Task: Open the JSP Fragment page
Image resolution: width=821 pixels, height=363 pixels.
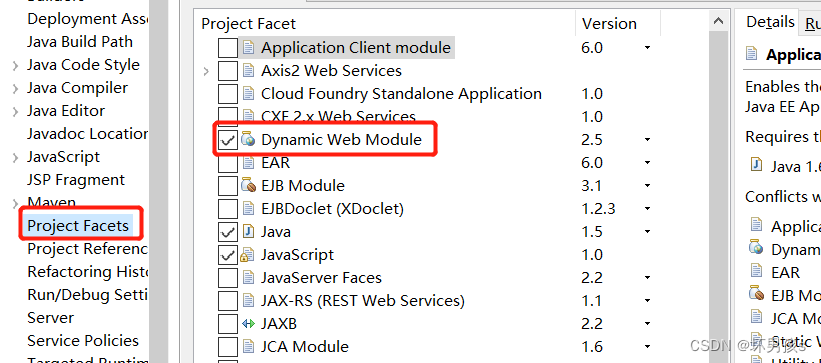Action: click(x=76, y=180)
